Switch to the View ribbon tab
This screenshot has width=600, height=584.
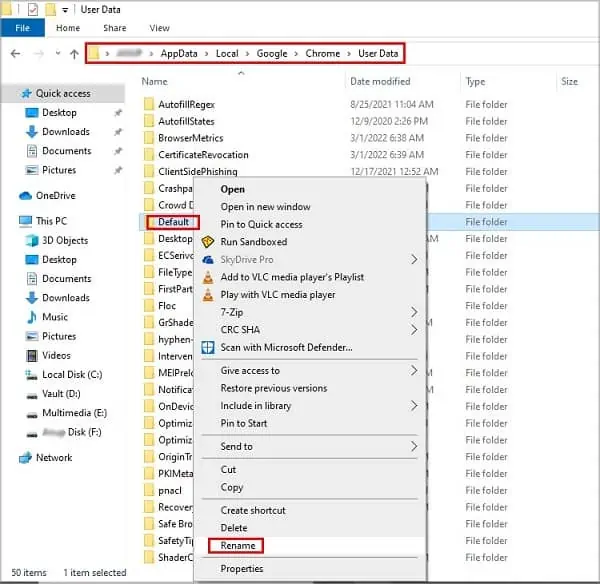click(159, 28)
